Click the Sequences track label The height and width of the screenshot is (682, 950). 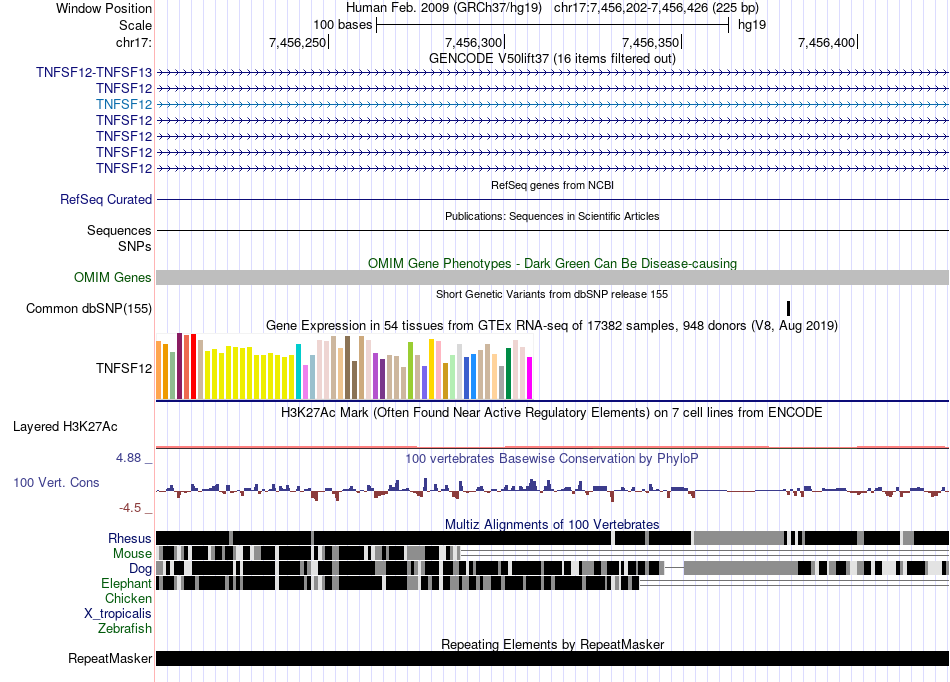[119, 230]
